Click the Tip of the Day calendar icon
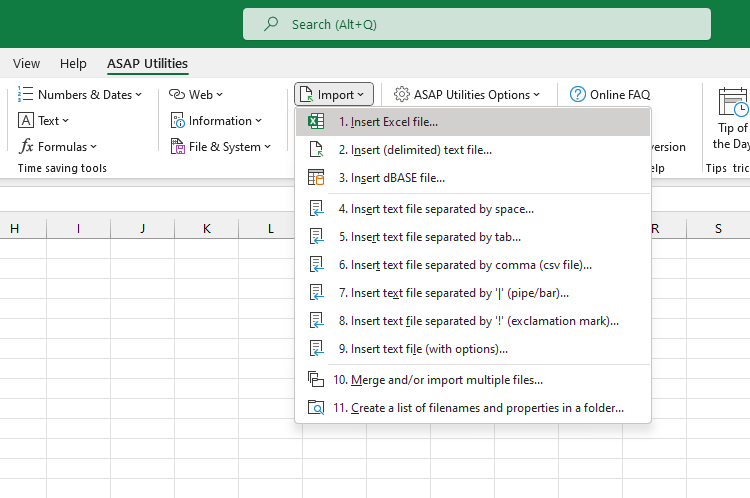Image resolution: width=750 pixels, height=498 pixels. tap(733, 101)
